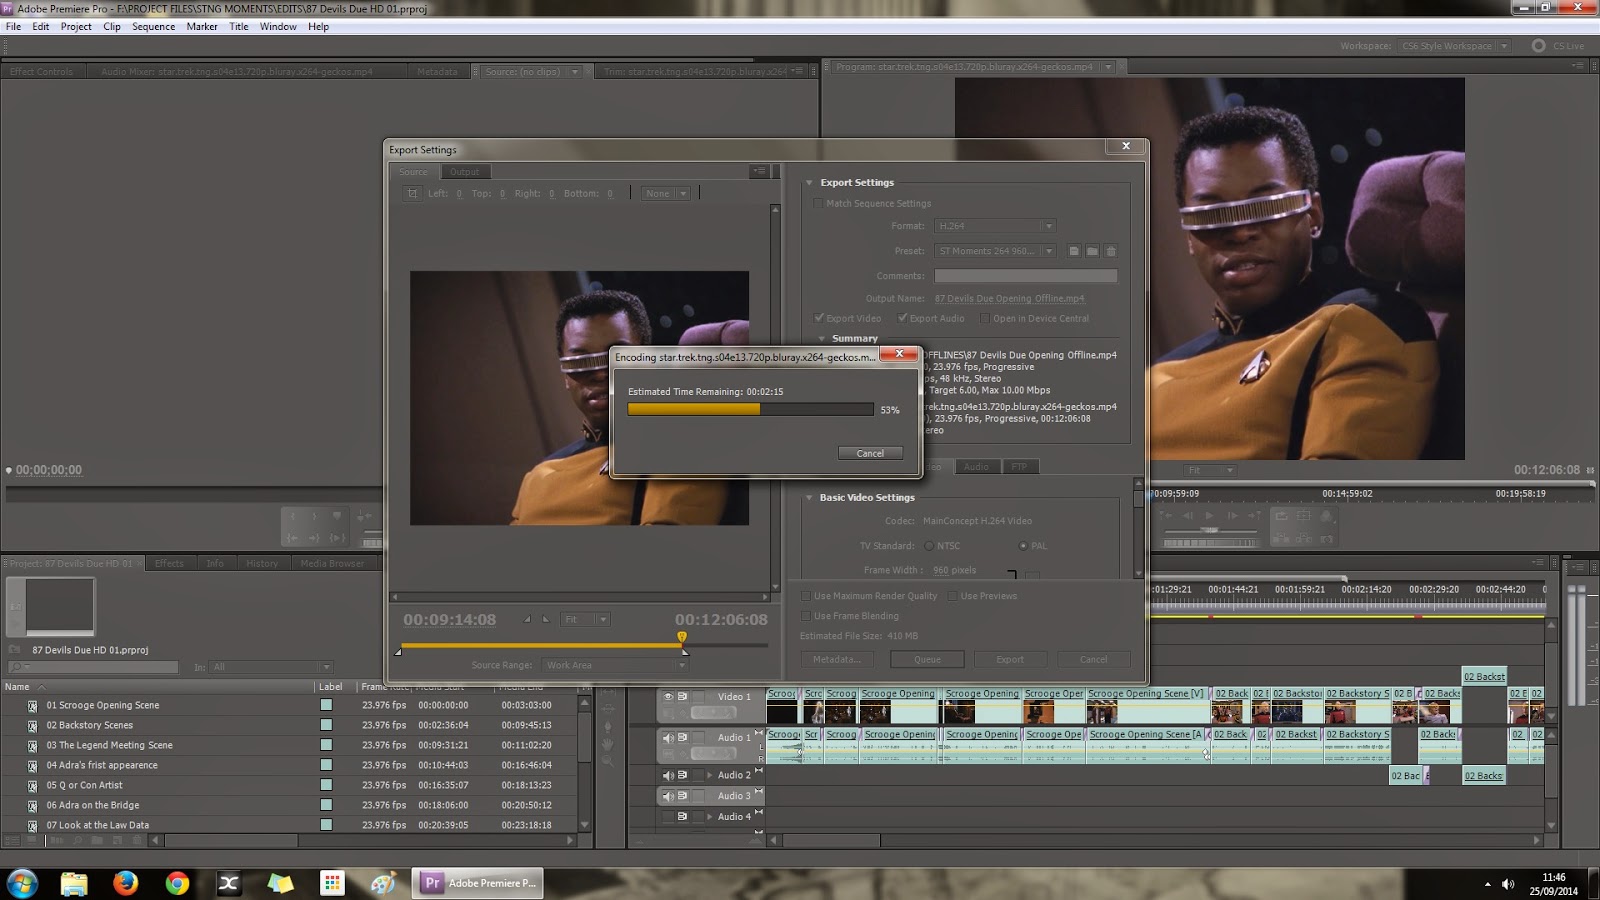1600x900 pixels.
Task: Enable Use Frame Blending checkbox
Action: point(806,616)
